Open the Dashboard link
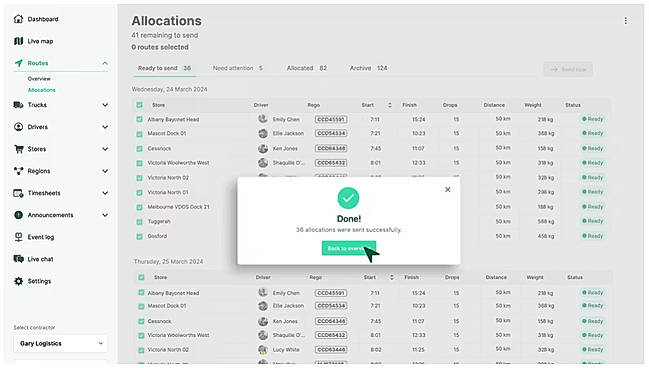 (43, 19)
